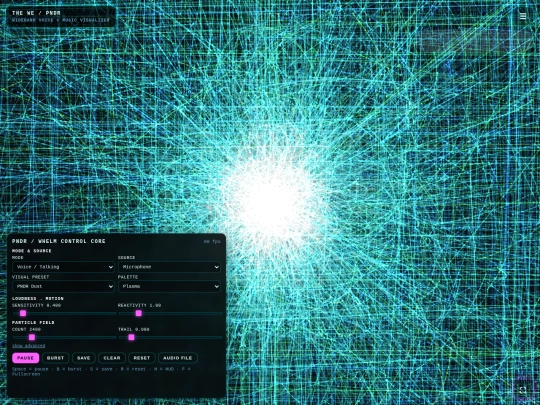Click the RESET button
Viewport: 540px width, 405px height.
point(142,358)
